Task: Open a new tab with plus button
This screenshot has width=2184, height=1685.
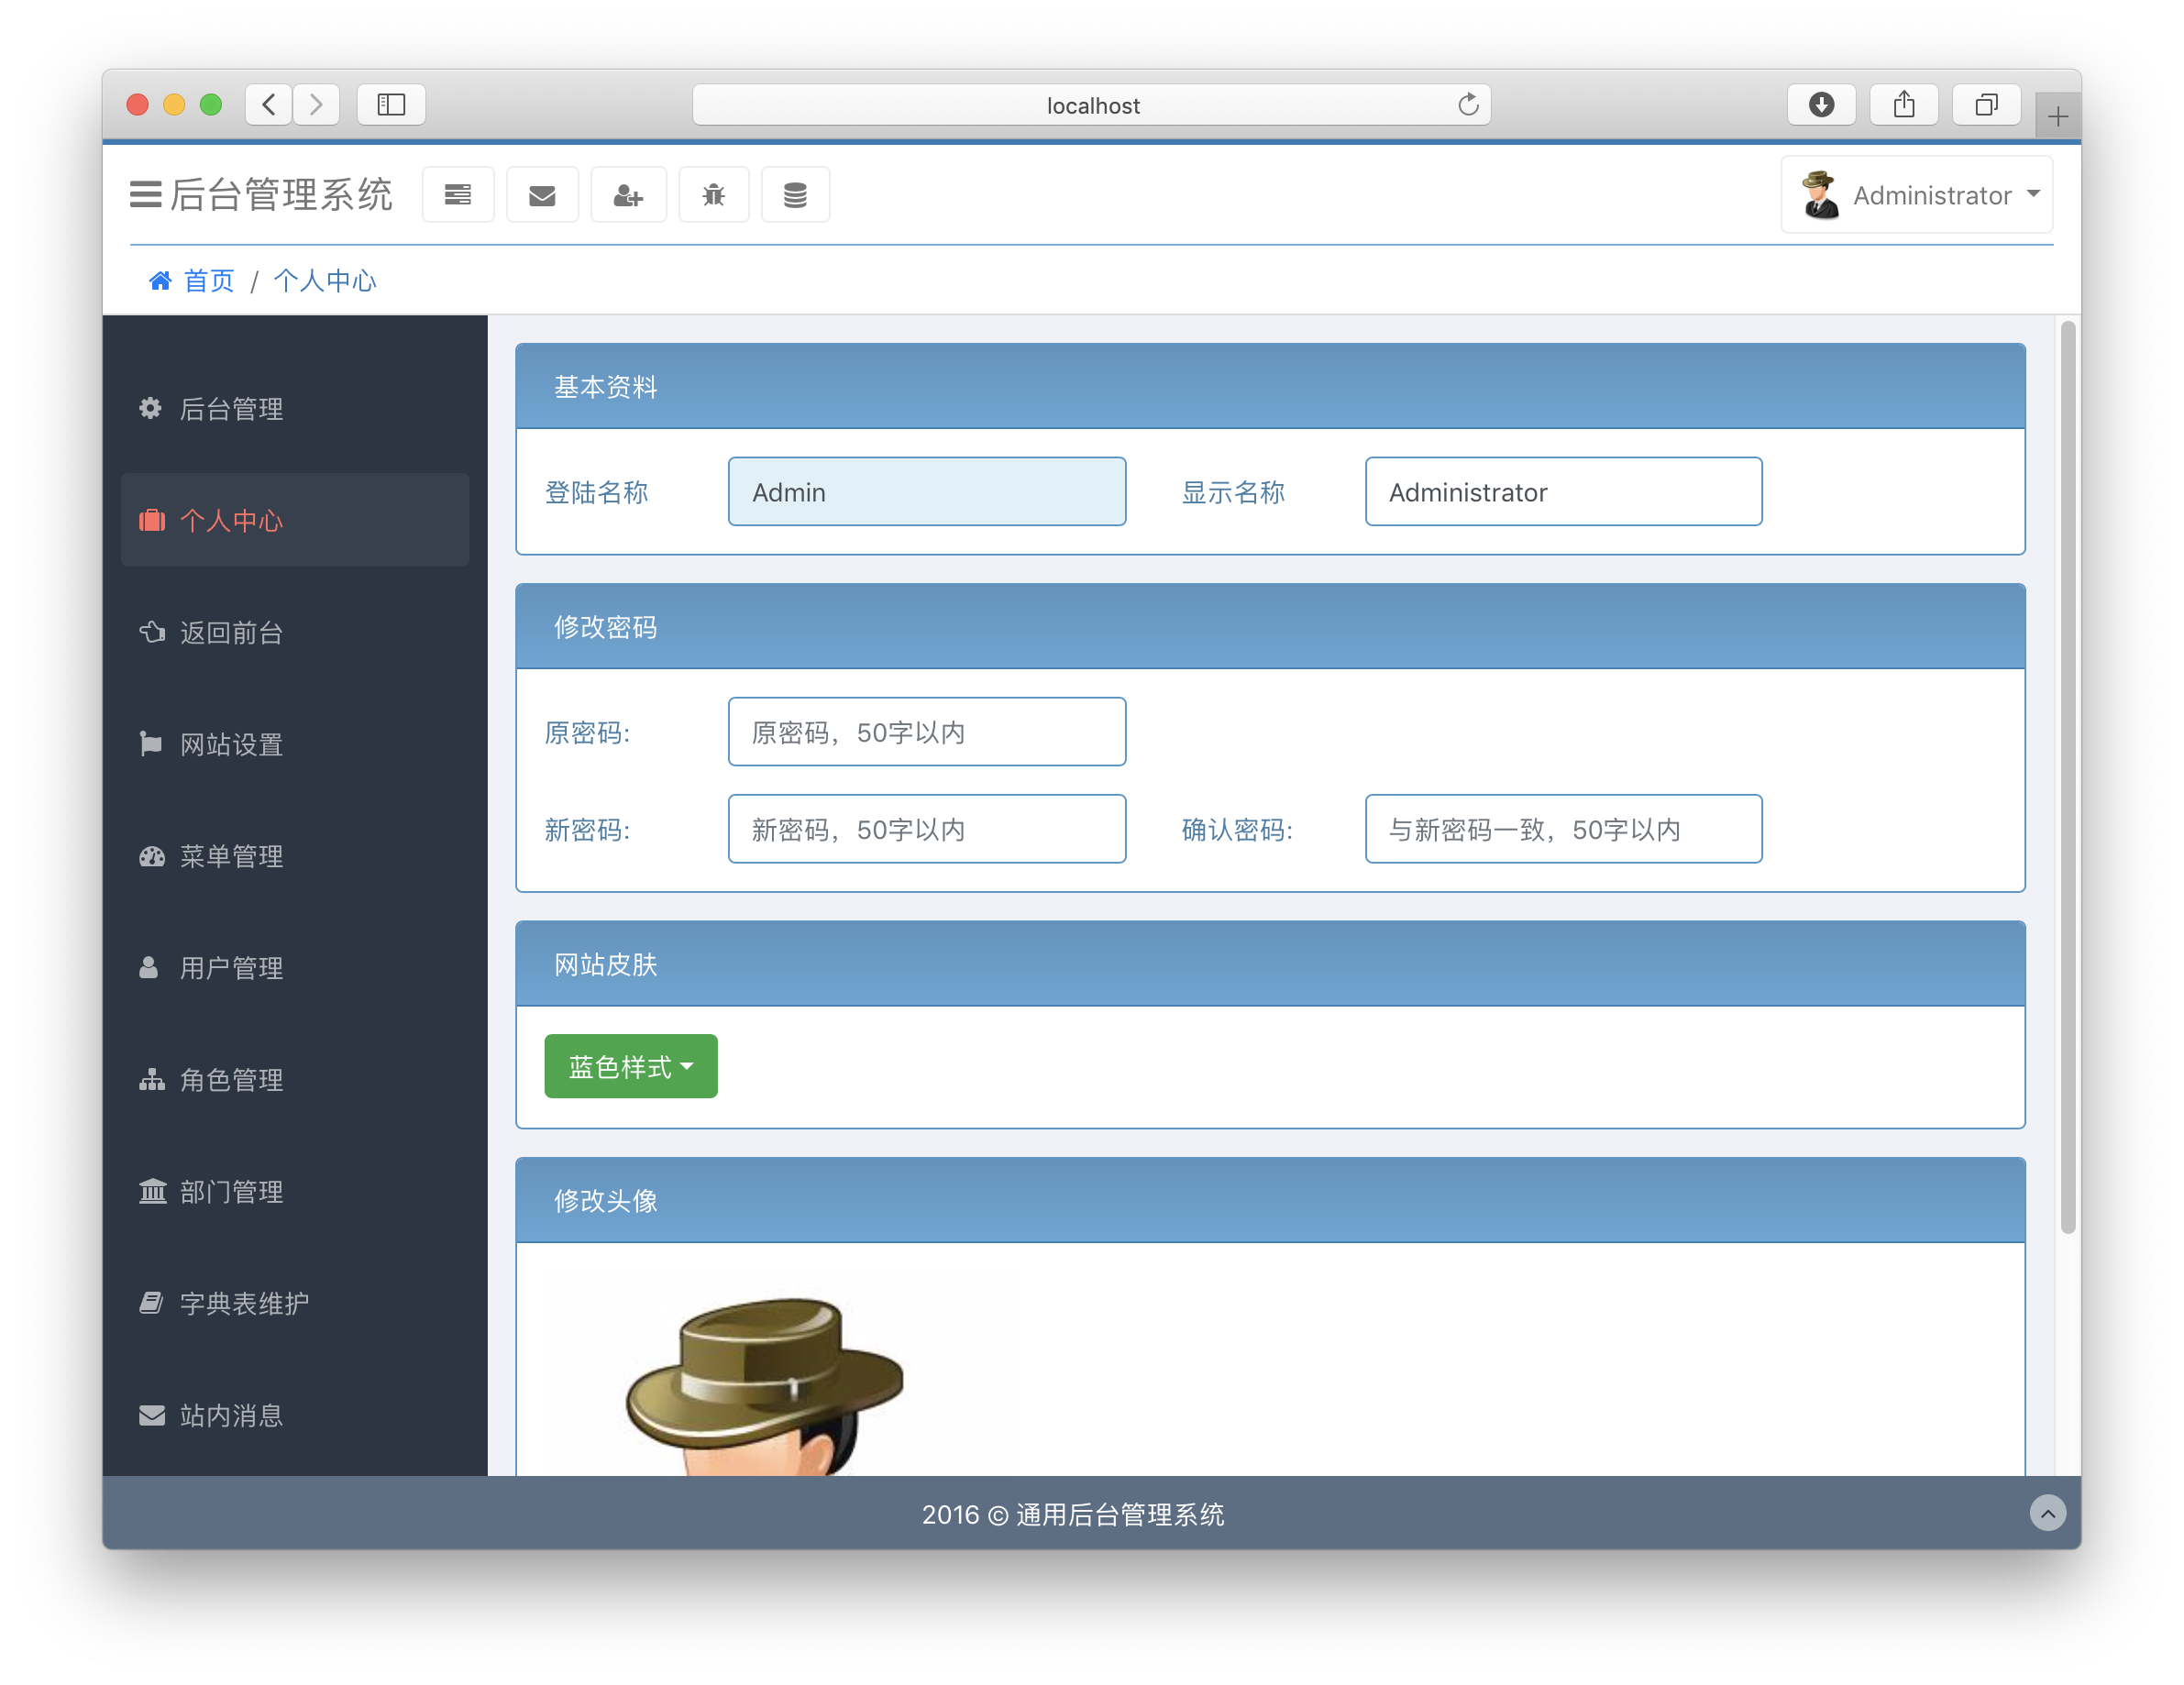Action: click(2058, 117)
